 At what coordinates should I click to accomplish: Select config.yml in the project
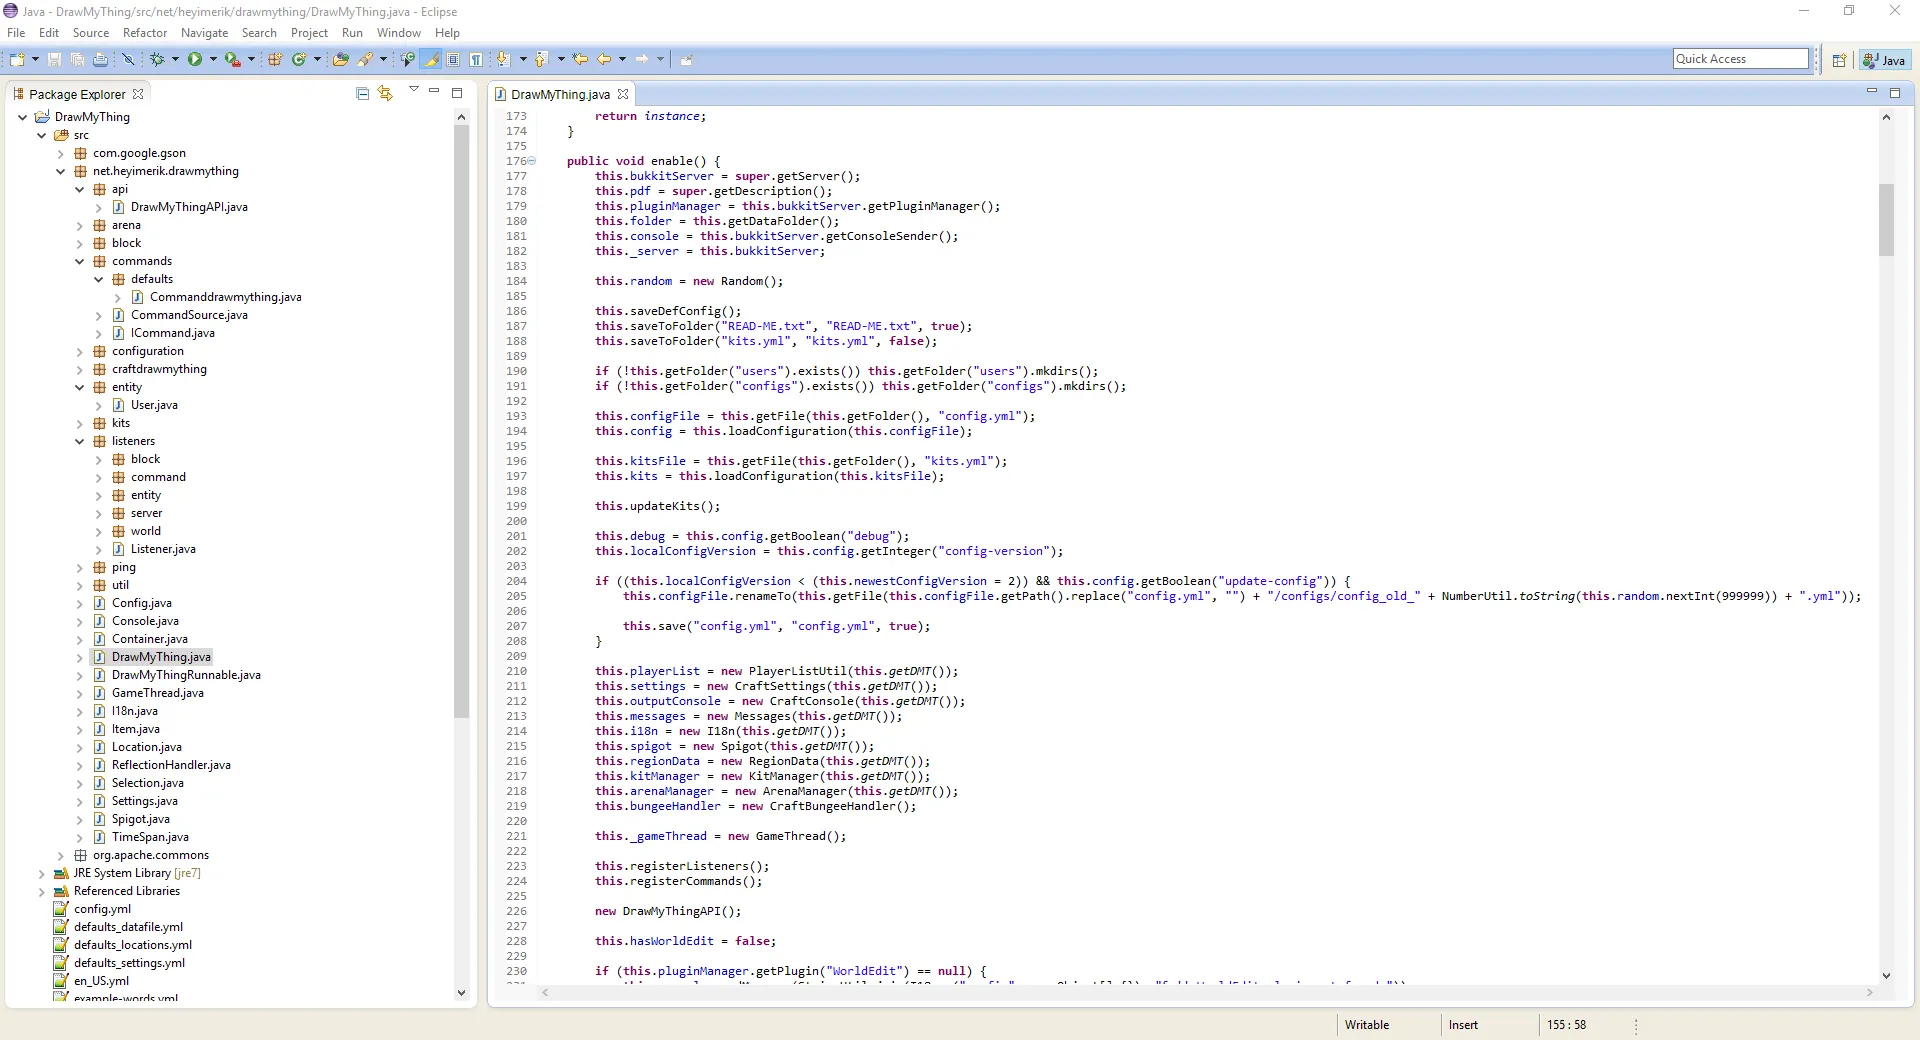102,909
